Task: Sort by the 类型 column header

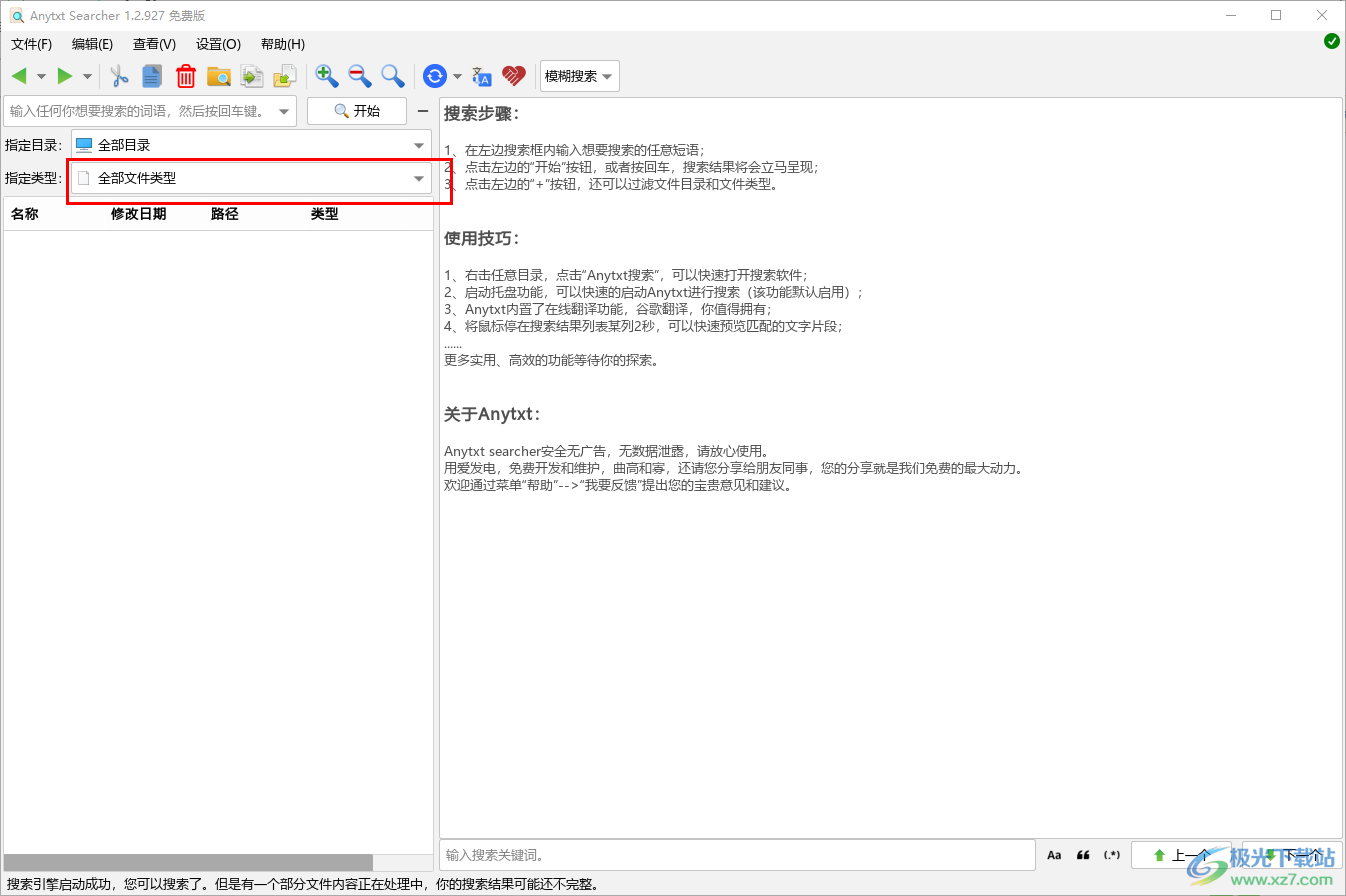Action: click(325, 214)
